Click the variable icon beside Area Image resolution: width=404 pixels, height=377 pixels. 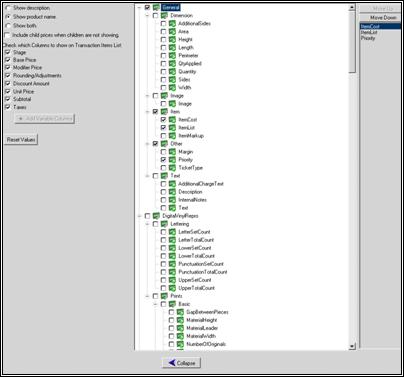172,32
